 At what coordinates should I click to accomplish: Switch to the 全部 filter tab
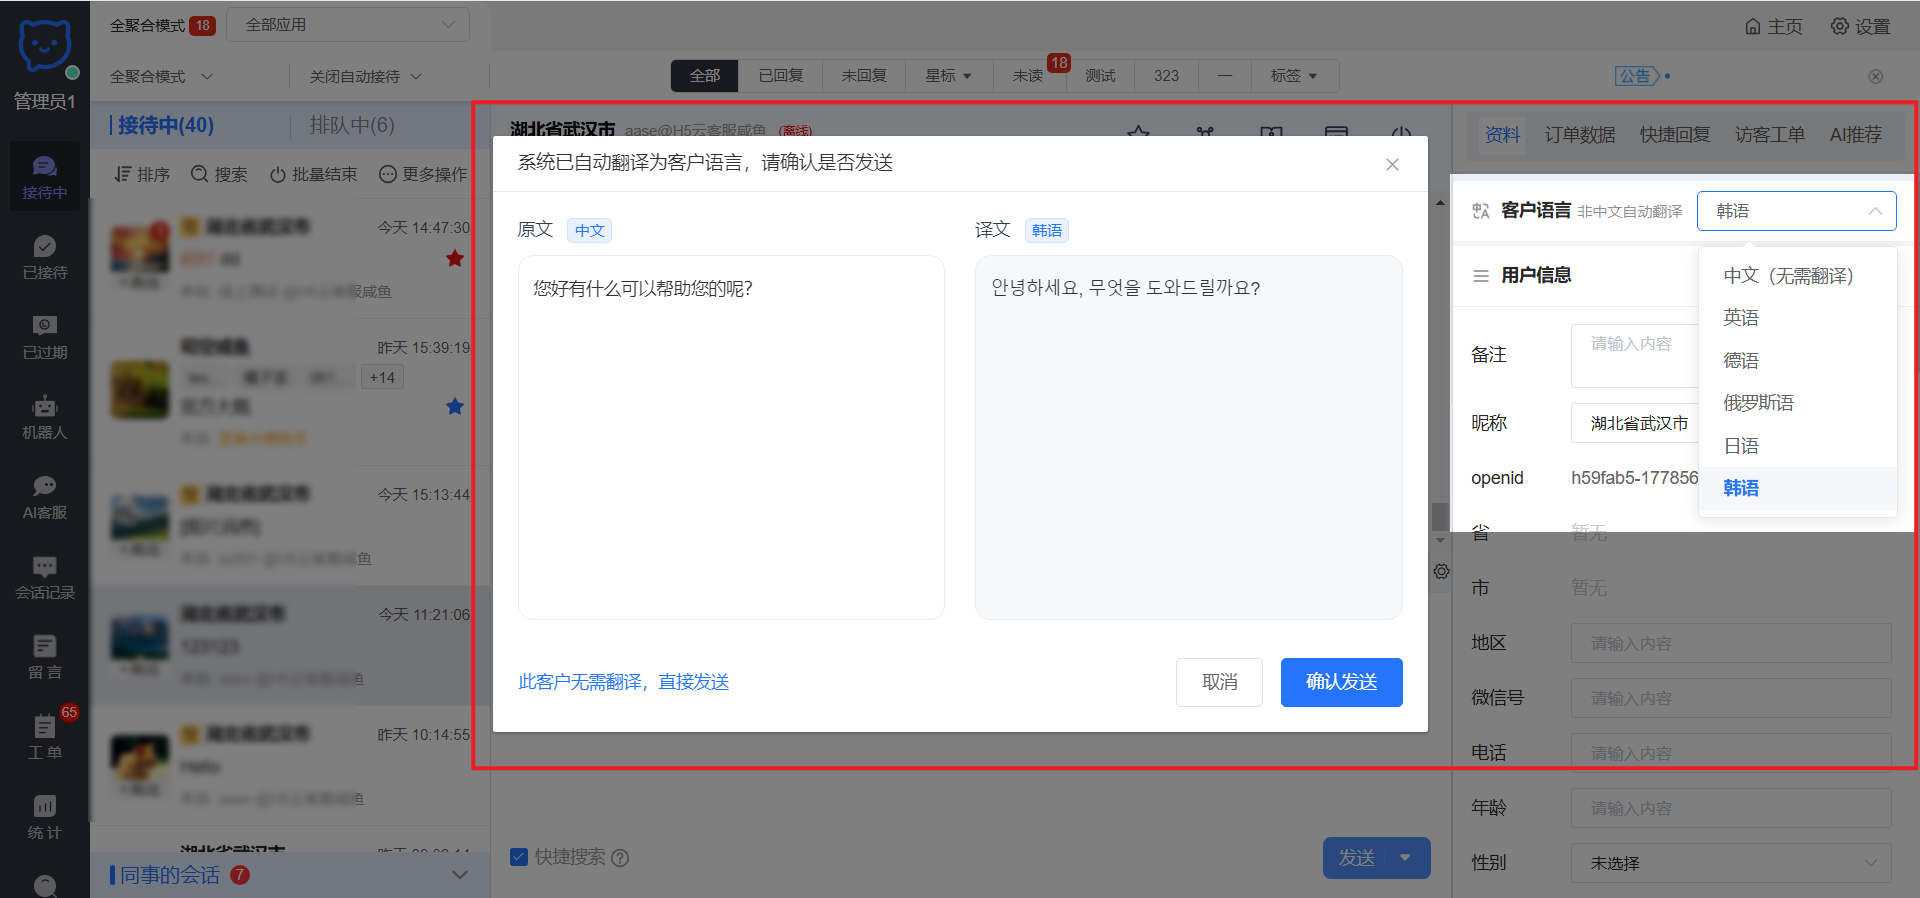coord(705,76)
